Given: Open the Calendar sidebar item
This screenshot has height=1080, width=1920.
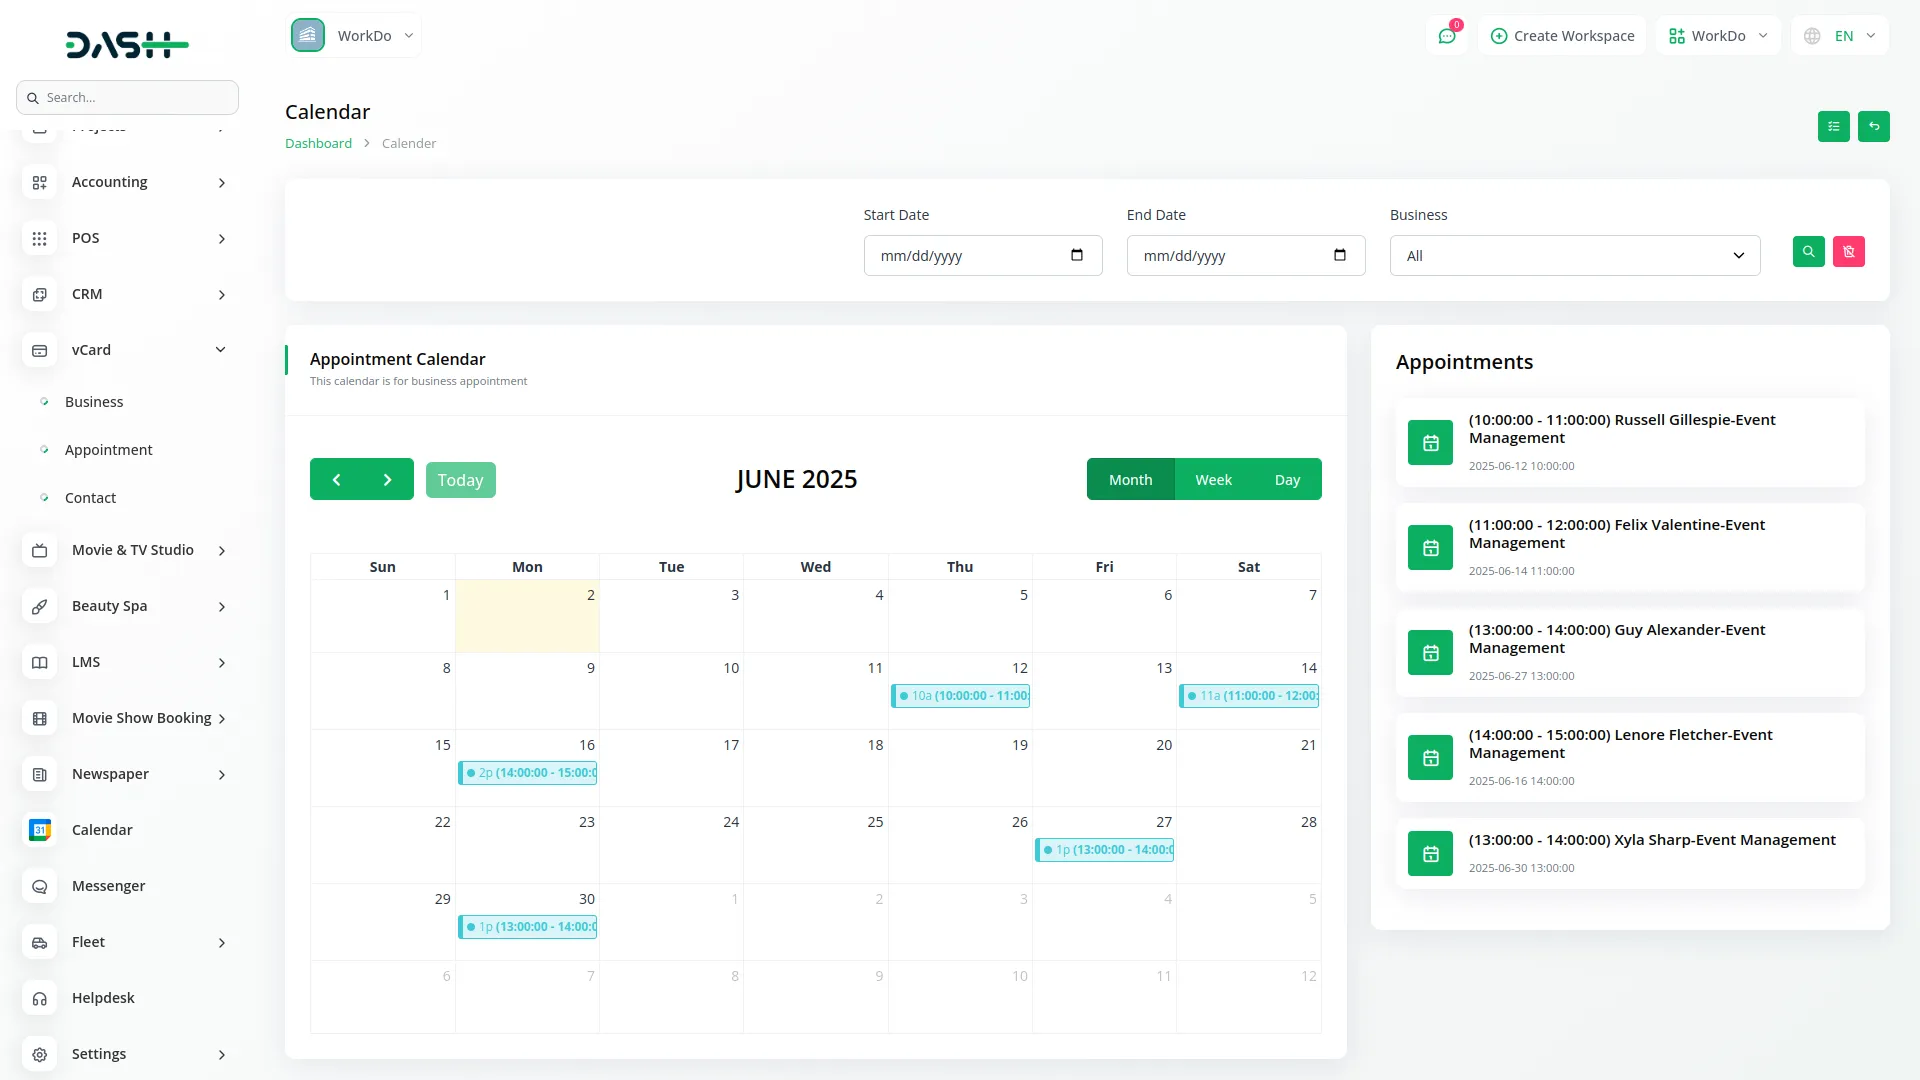Looking at the screenshot, I should (x=102, y=830).
